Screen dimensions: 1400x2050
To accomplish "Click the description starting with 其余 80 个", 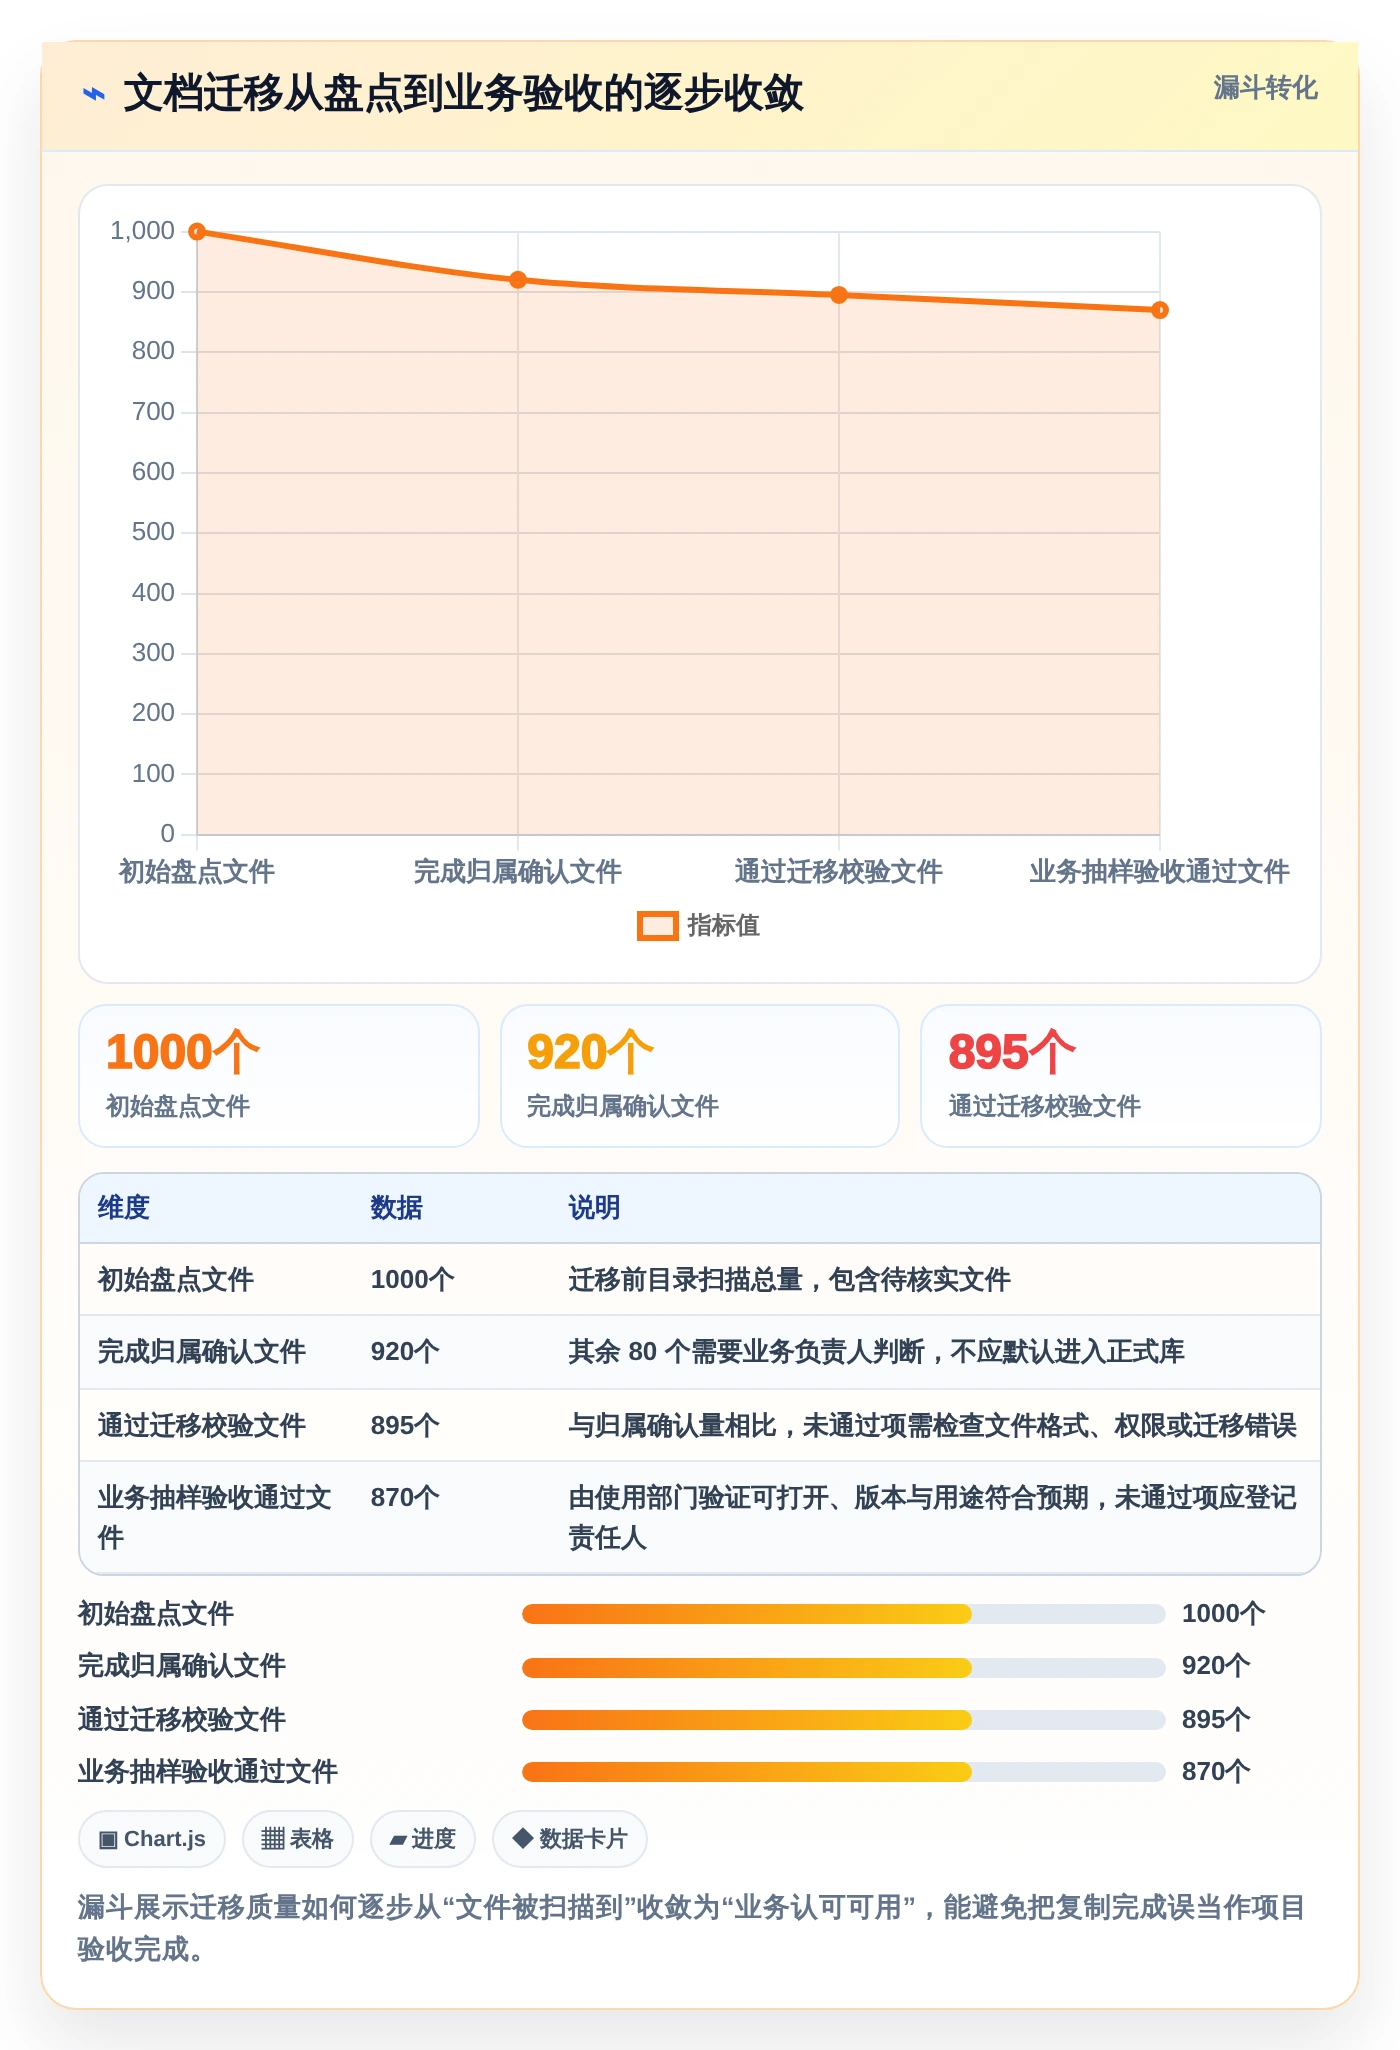I will 876,1352.
